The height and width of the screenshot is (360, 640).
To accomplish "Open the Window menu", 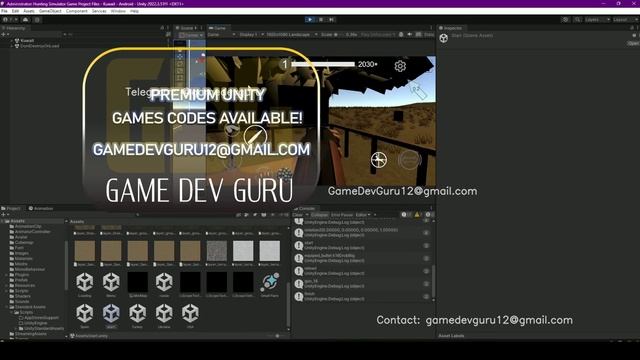I will click(x=118, y=11).
